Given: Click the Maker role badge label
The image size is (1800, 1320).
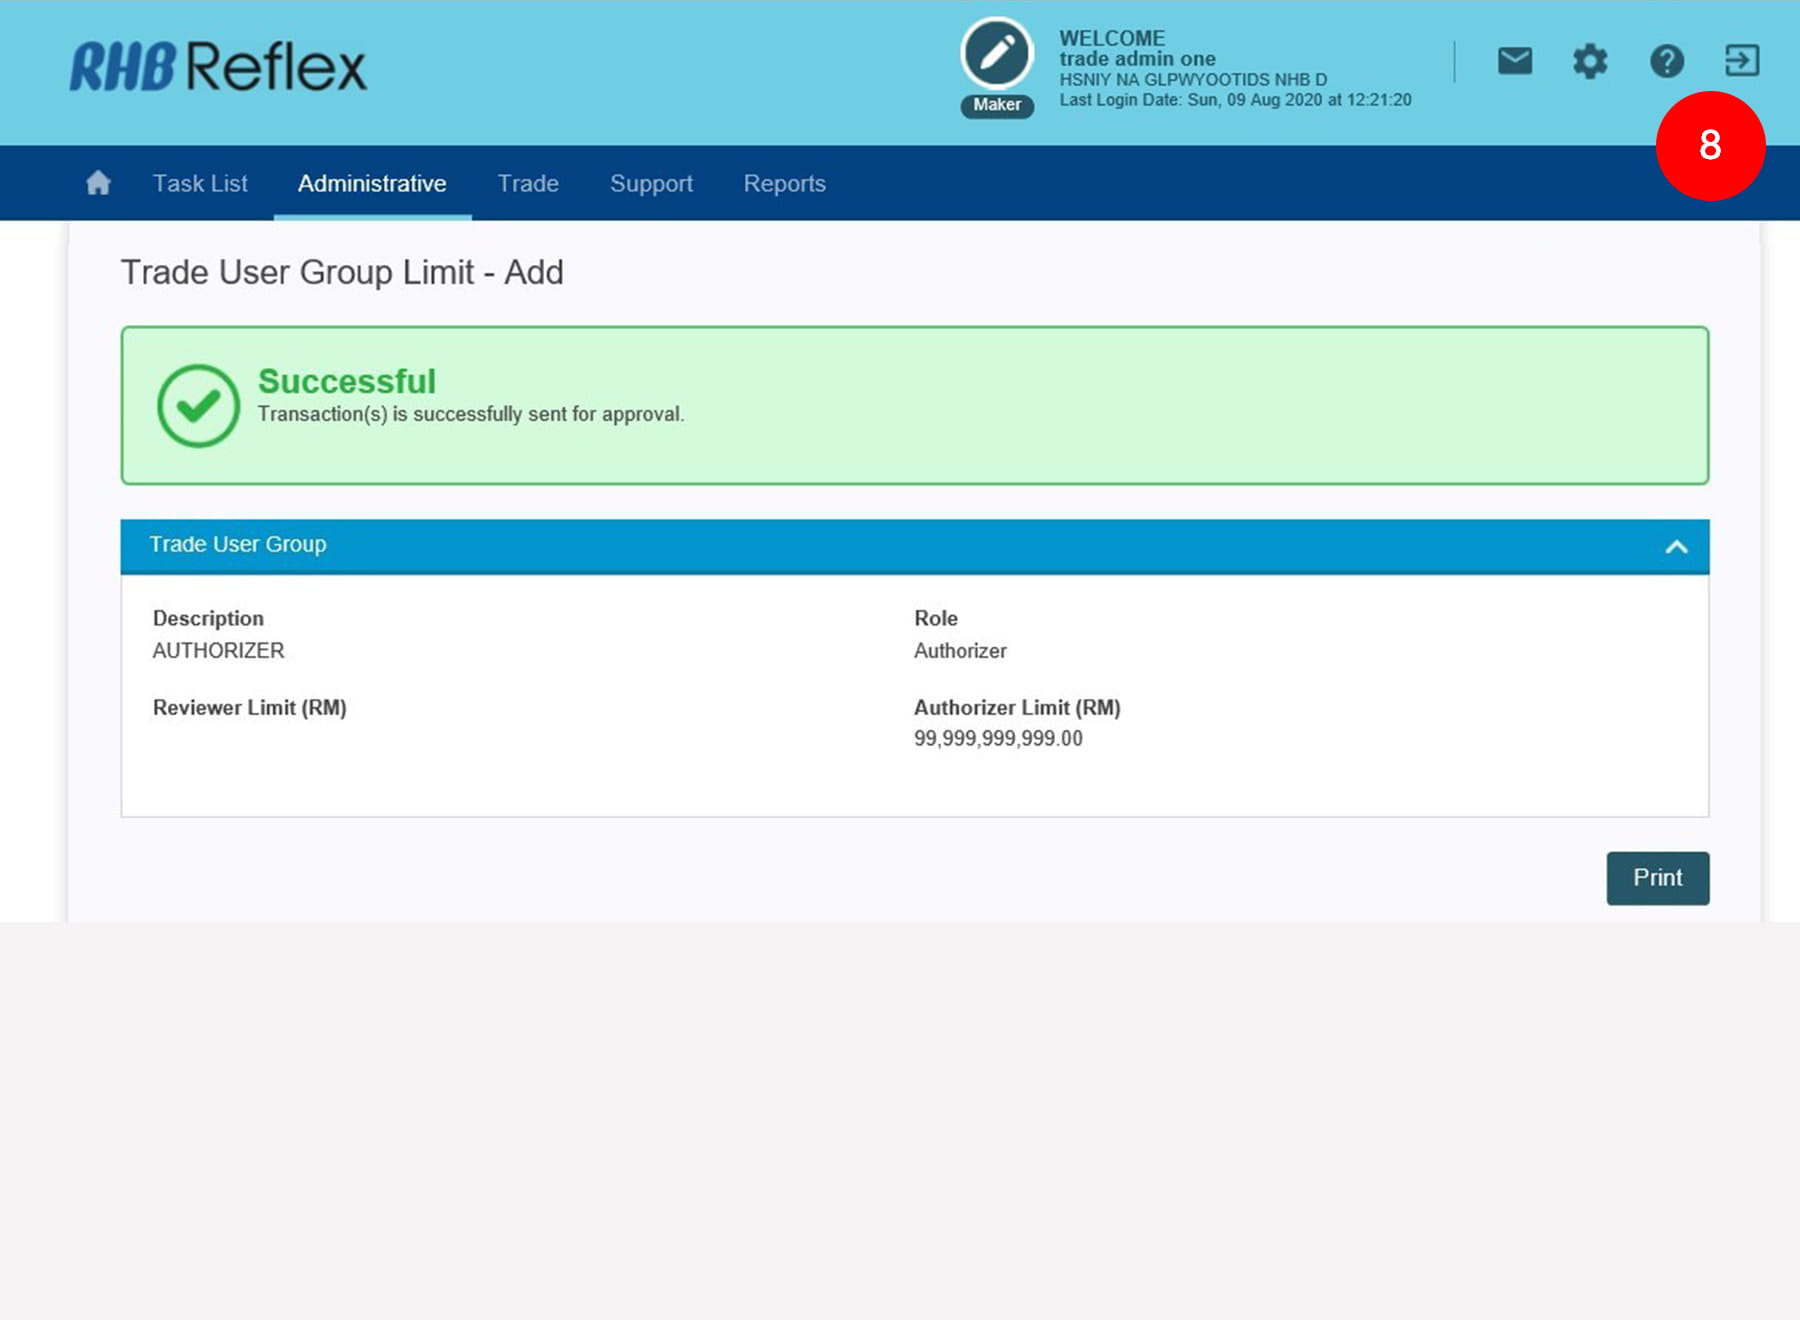Looking at the screenshot, I should (997, 105).
